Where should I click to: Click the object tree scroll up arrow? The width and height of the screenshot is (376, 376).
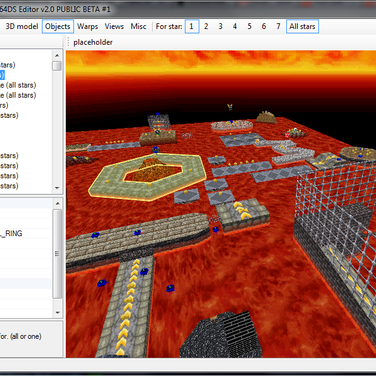click(x=57, y=55)
